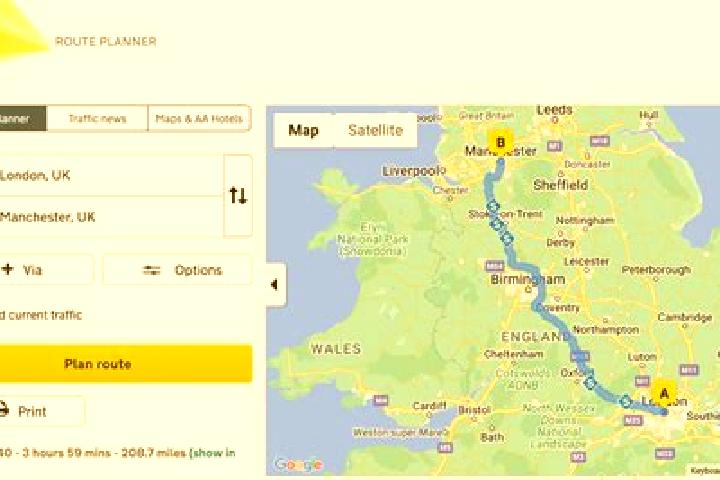720x480 pixels.
Task: Select the yellow B marker at Manchester
Action: 500,143
